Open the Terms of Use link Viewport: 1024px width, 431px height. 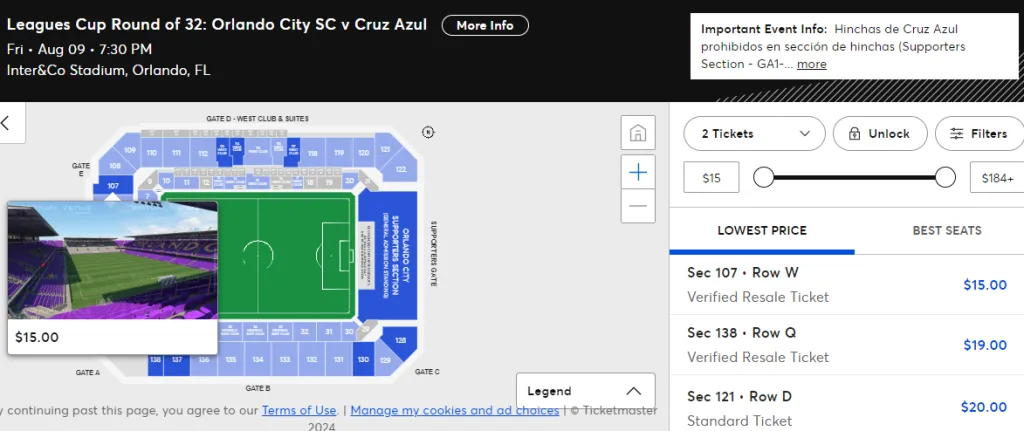pyautogui.click(x=299, y=410)
